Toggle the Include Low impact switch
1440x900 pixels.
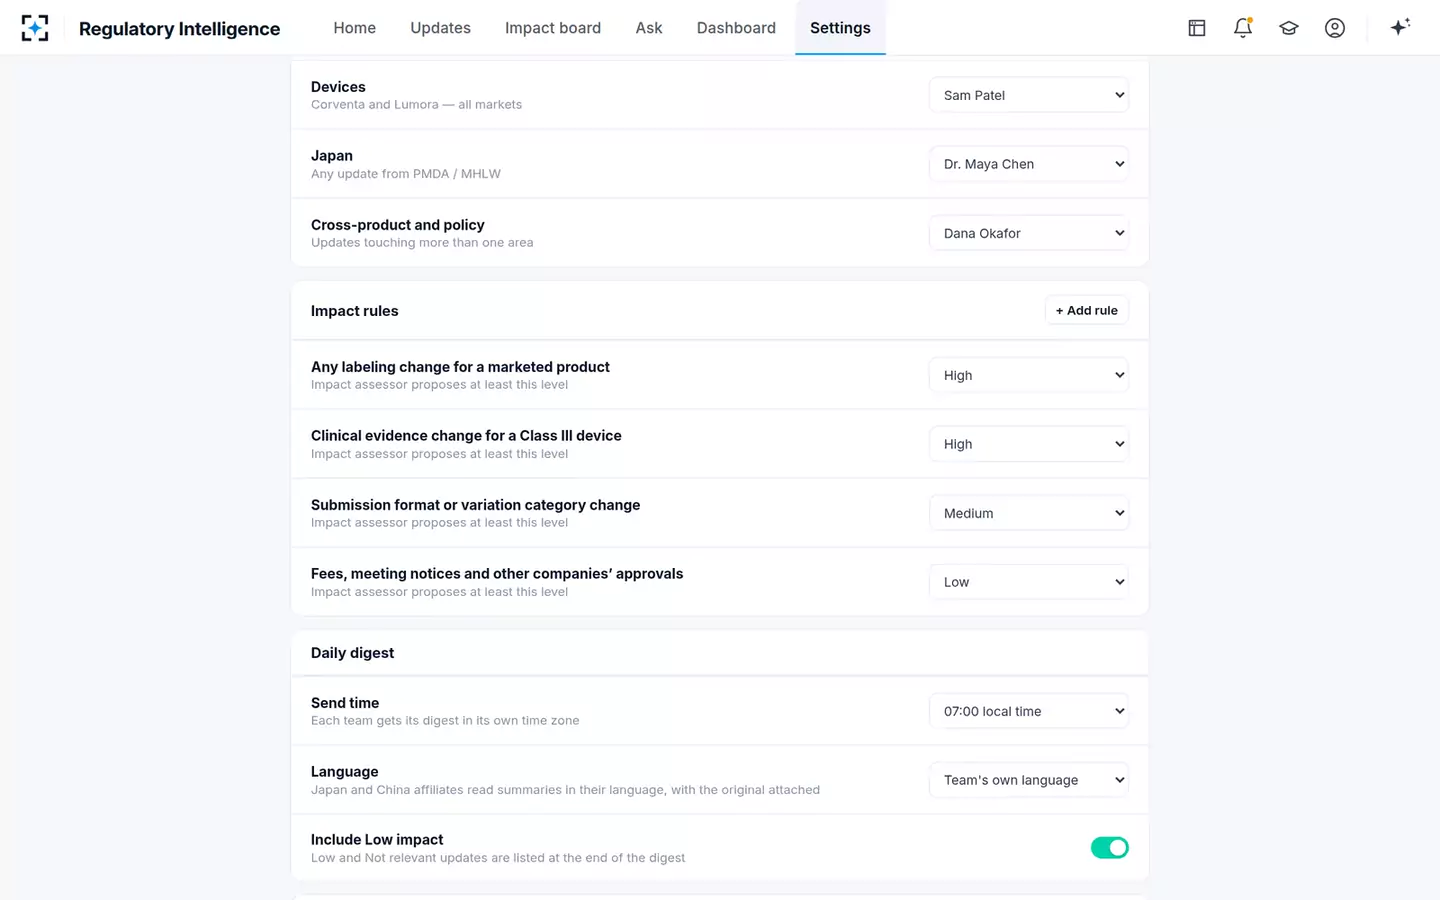click(1109, 848)
